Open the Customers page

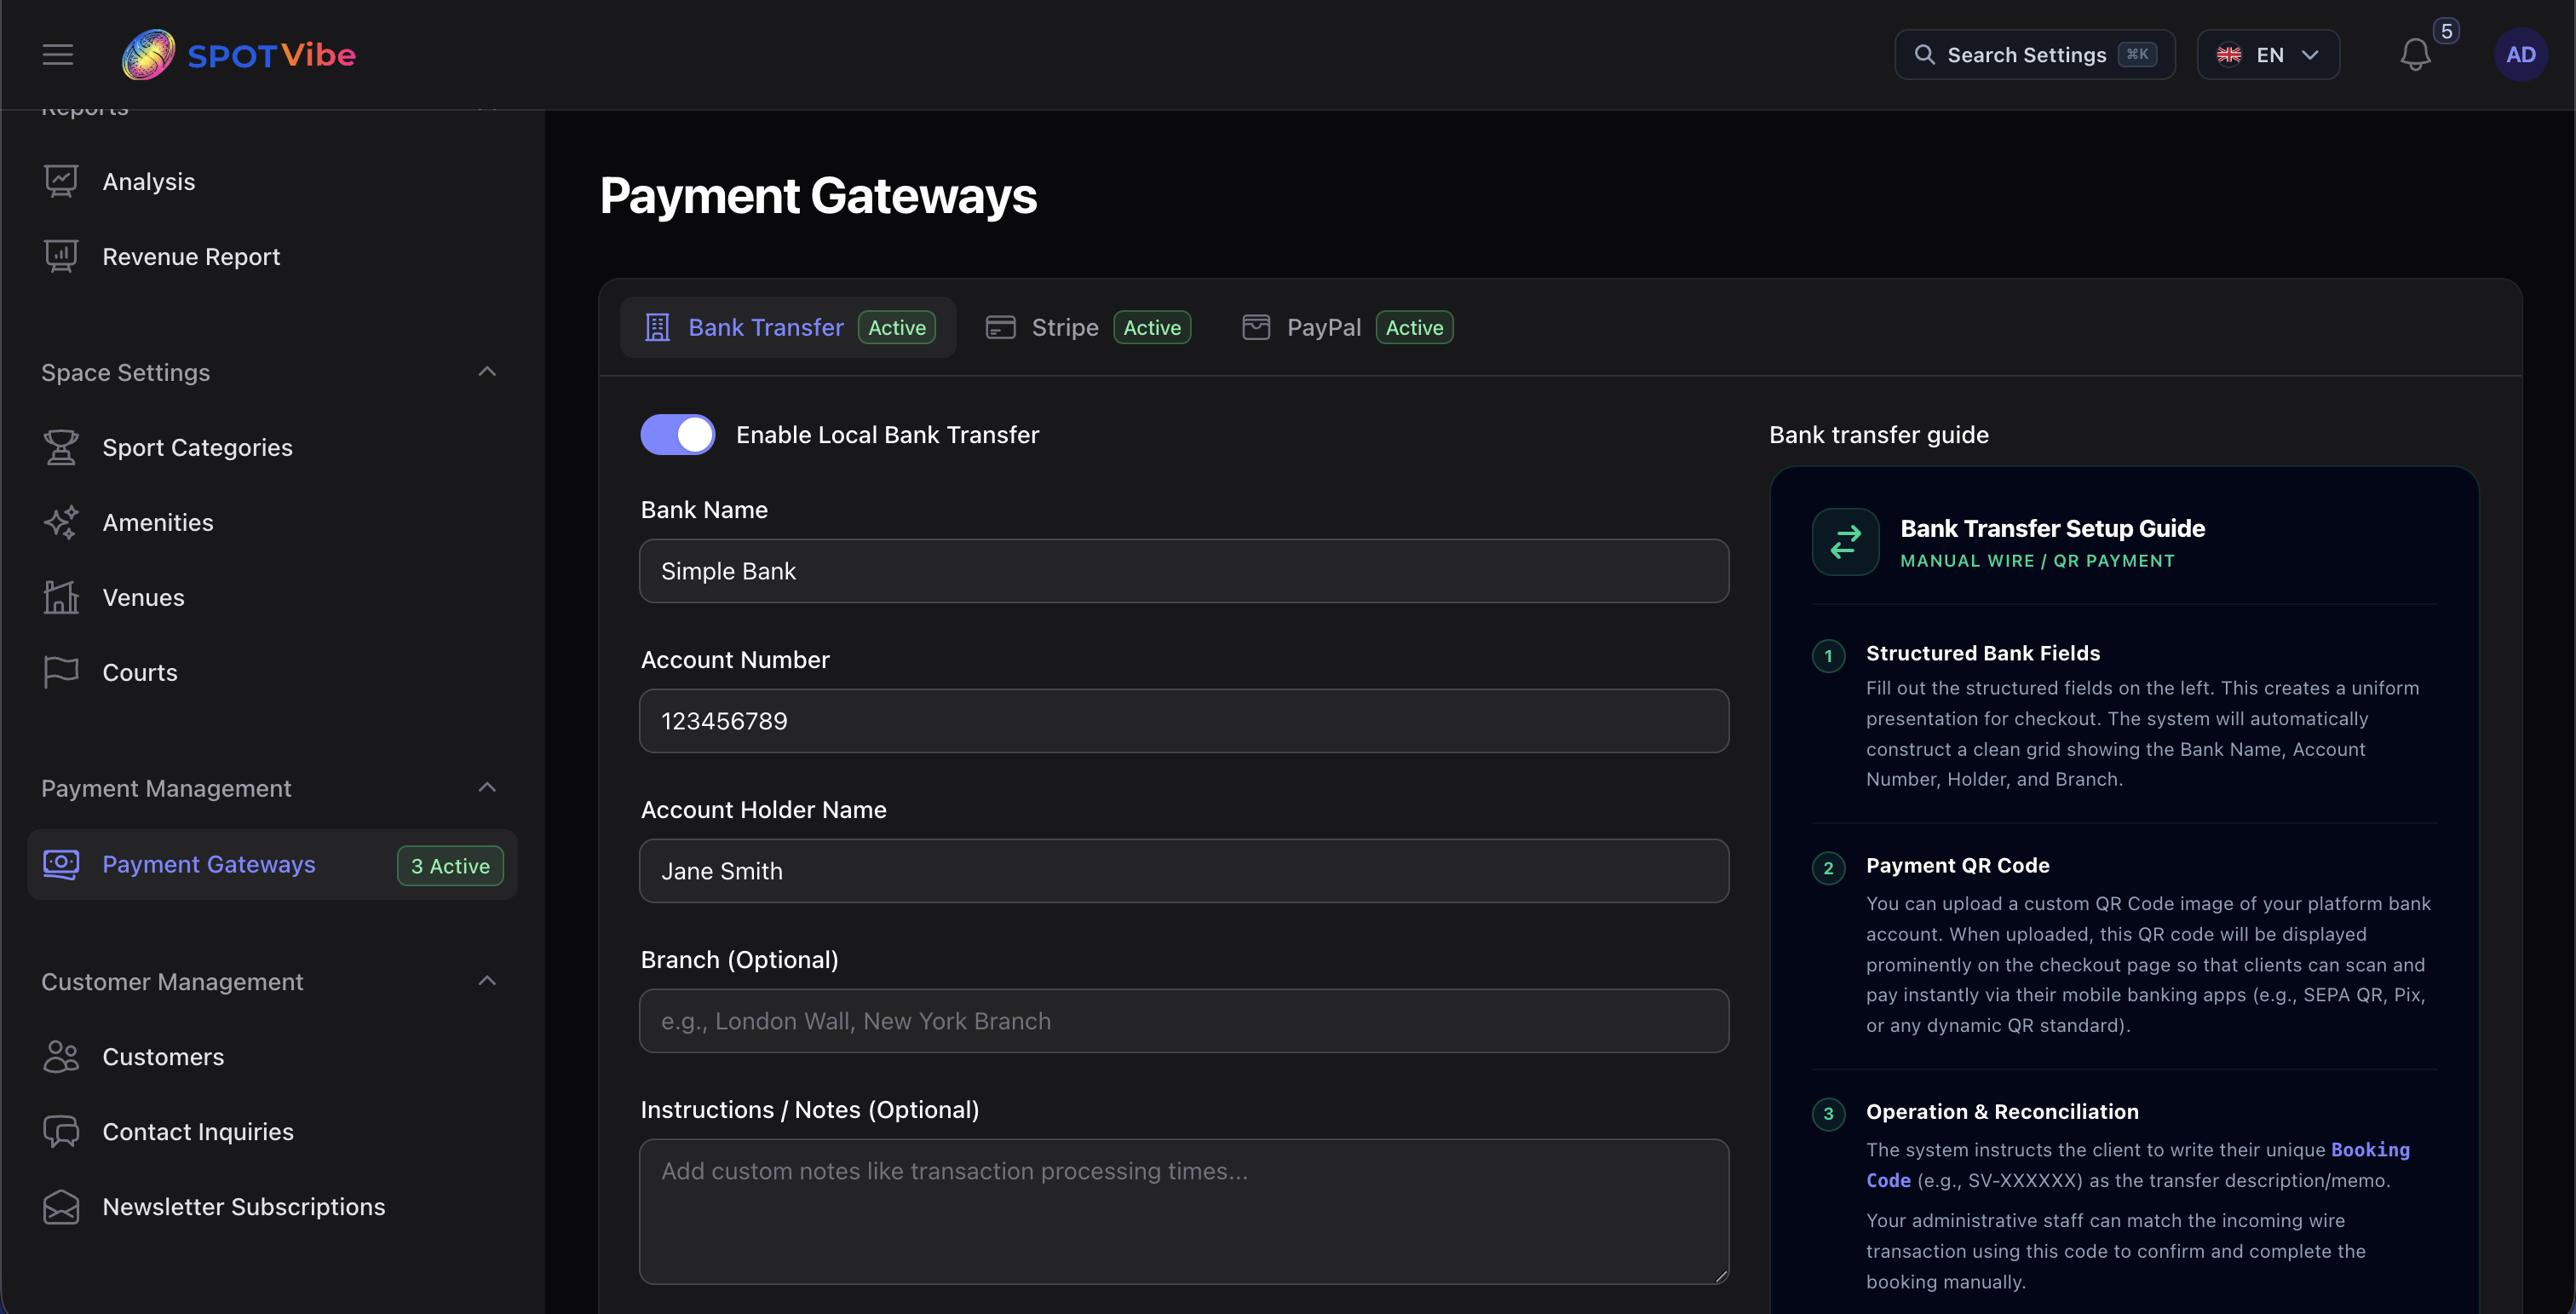163,1056
